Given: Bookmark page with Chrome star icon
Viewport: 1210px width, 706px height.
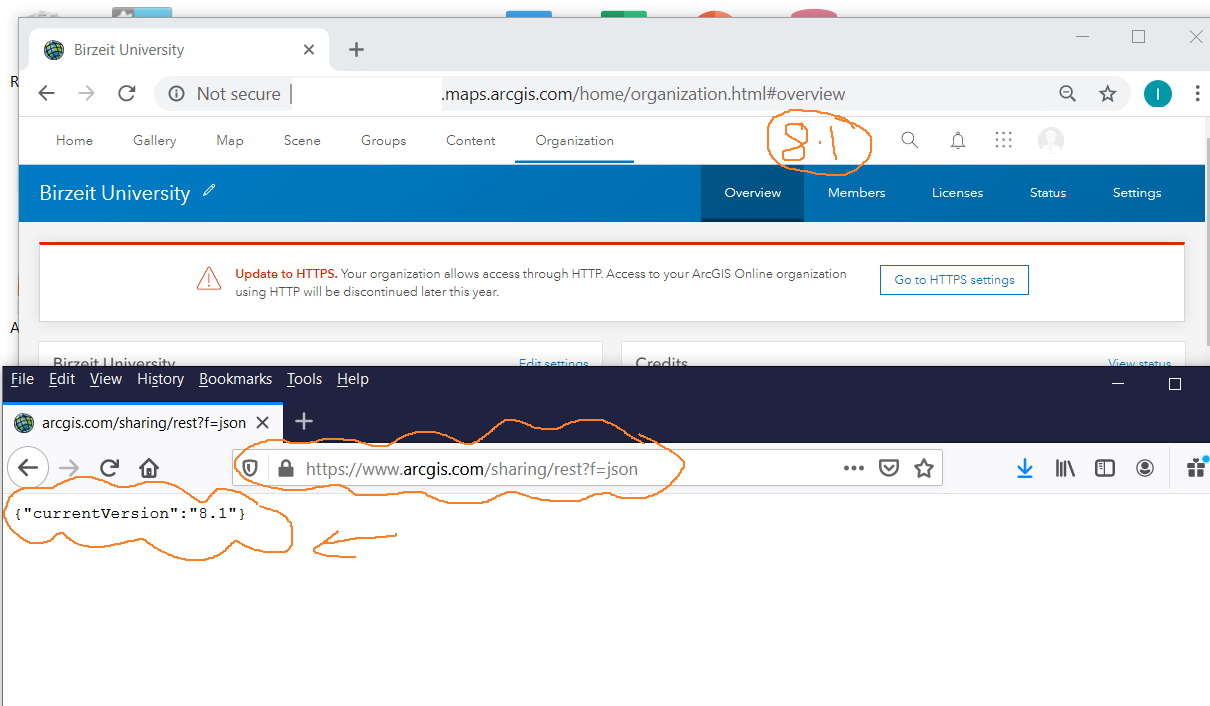Looking at the screenshot, I should tap(1108, 94).
